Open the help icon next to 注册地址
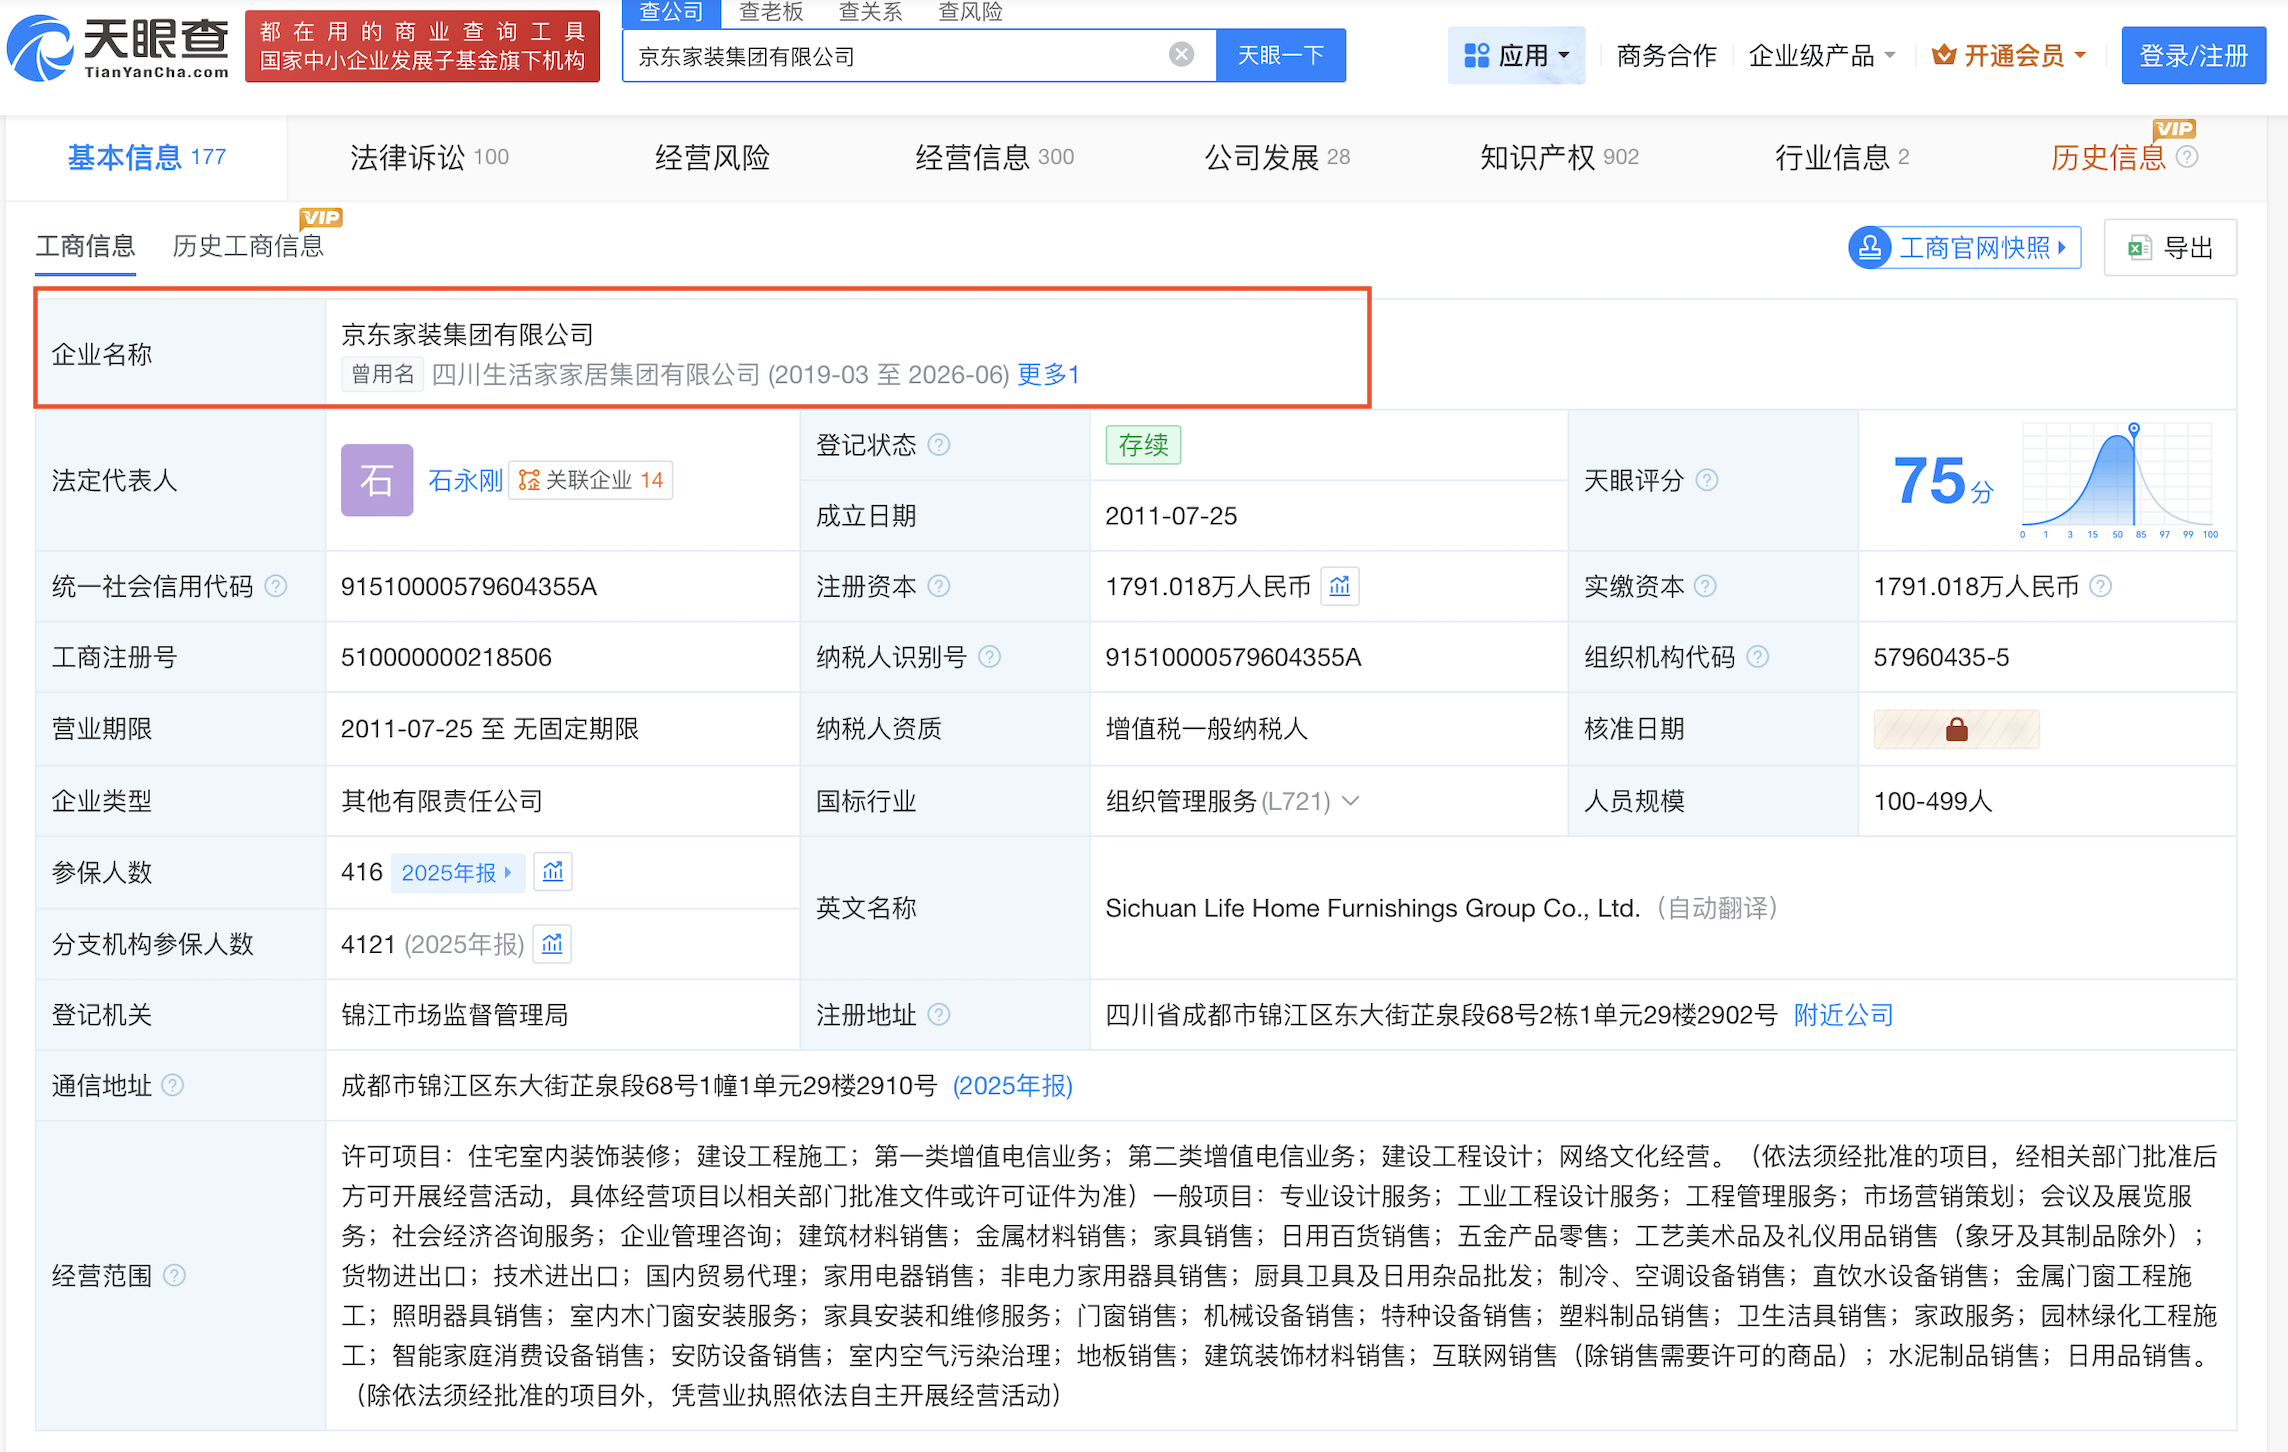2288x1452 pixels. pos(938,1016)
